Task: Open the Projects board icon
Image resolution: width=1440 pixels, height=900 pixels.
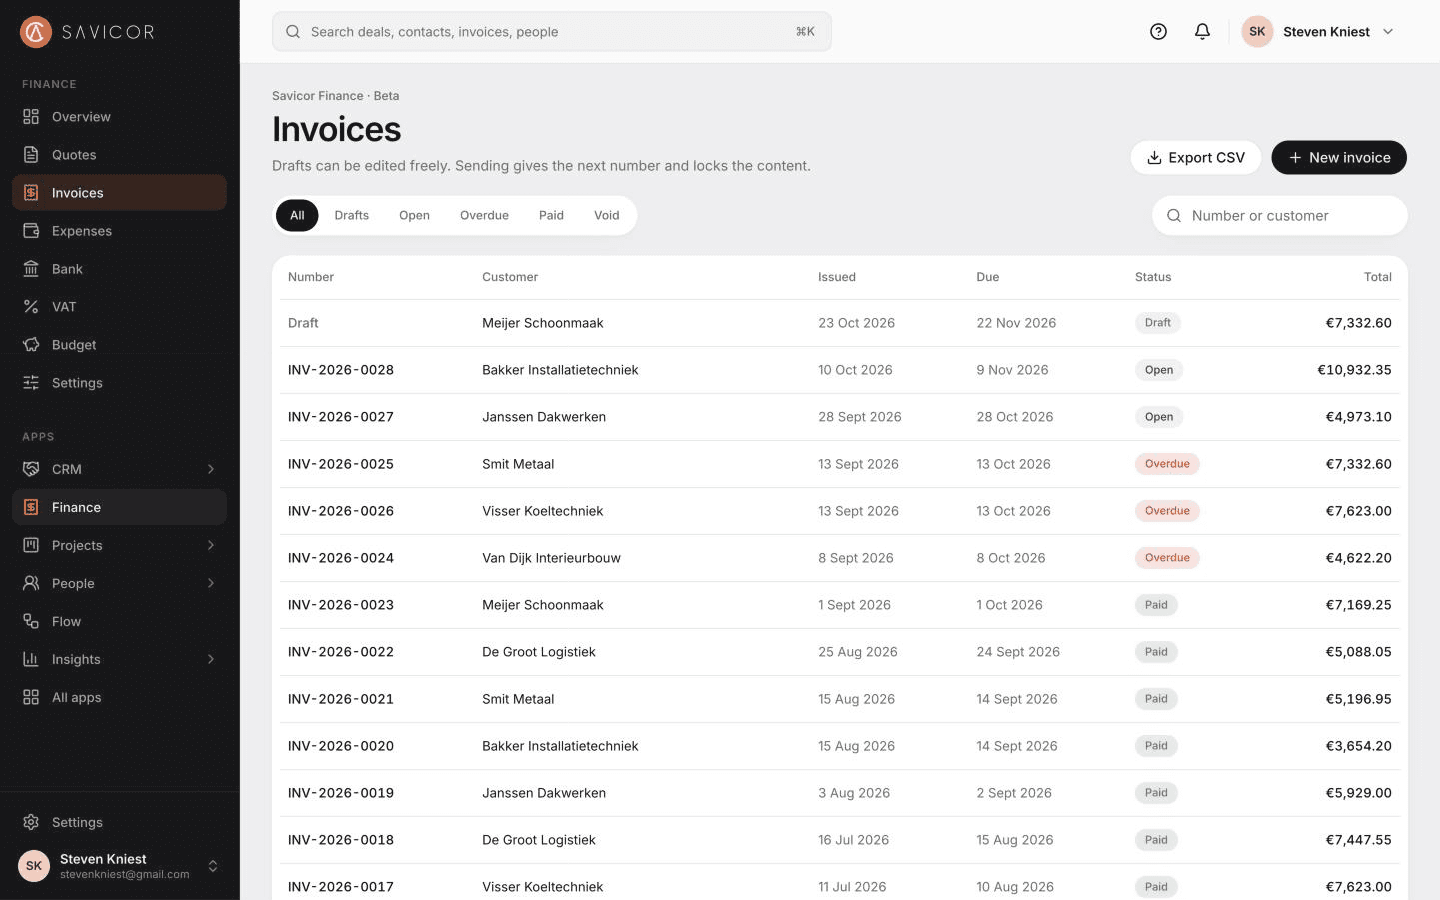Action: coord(31,545)
